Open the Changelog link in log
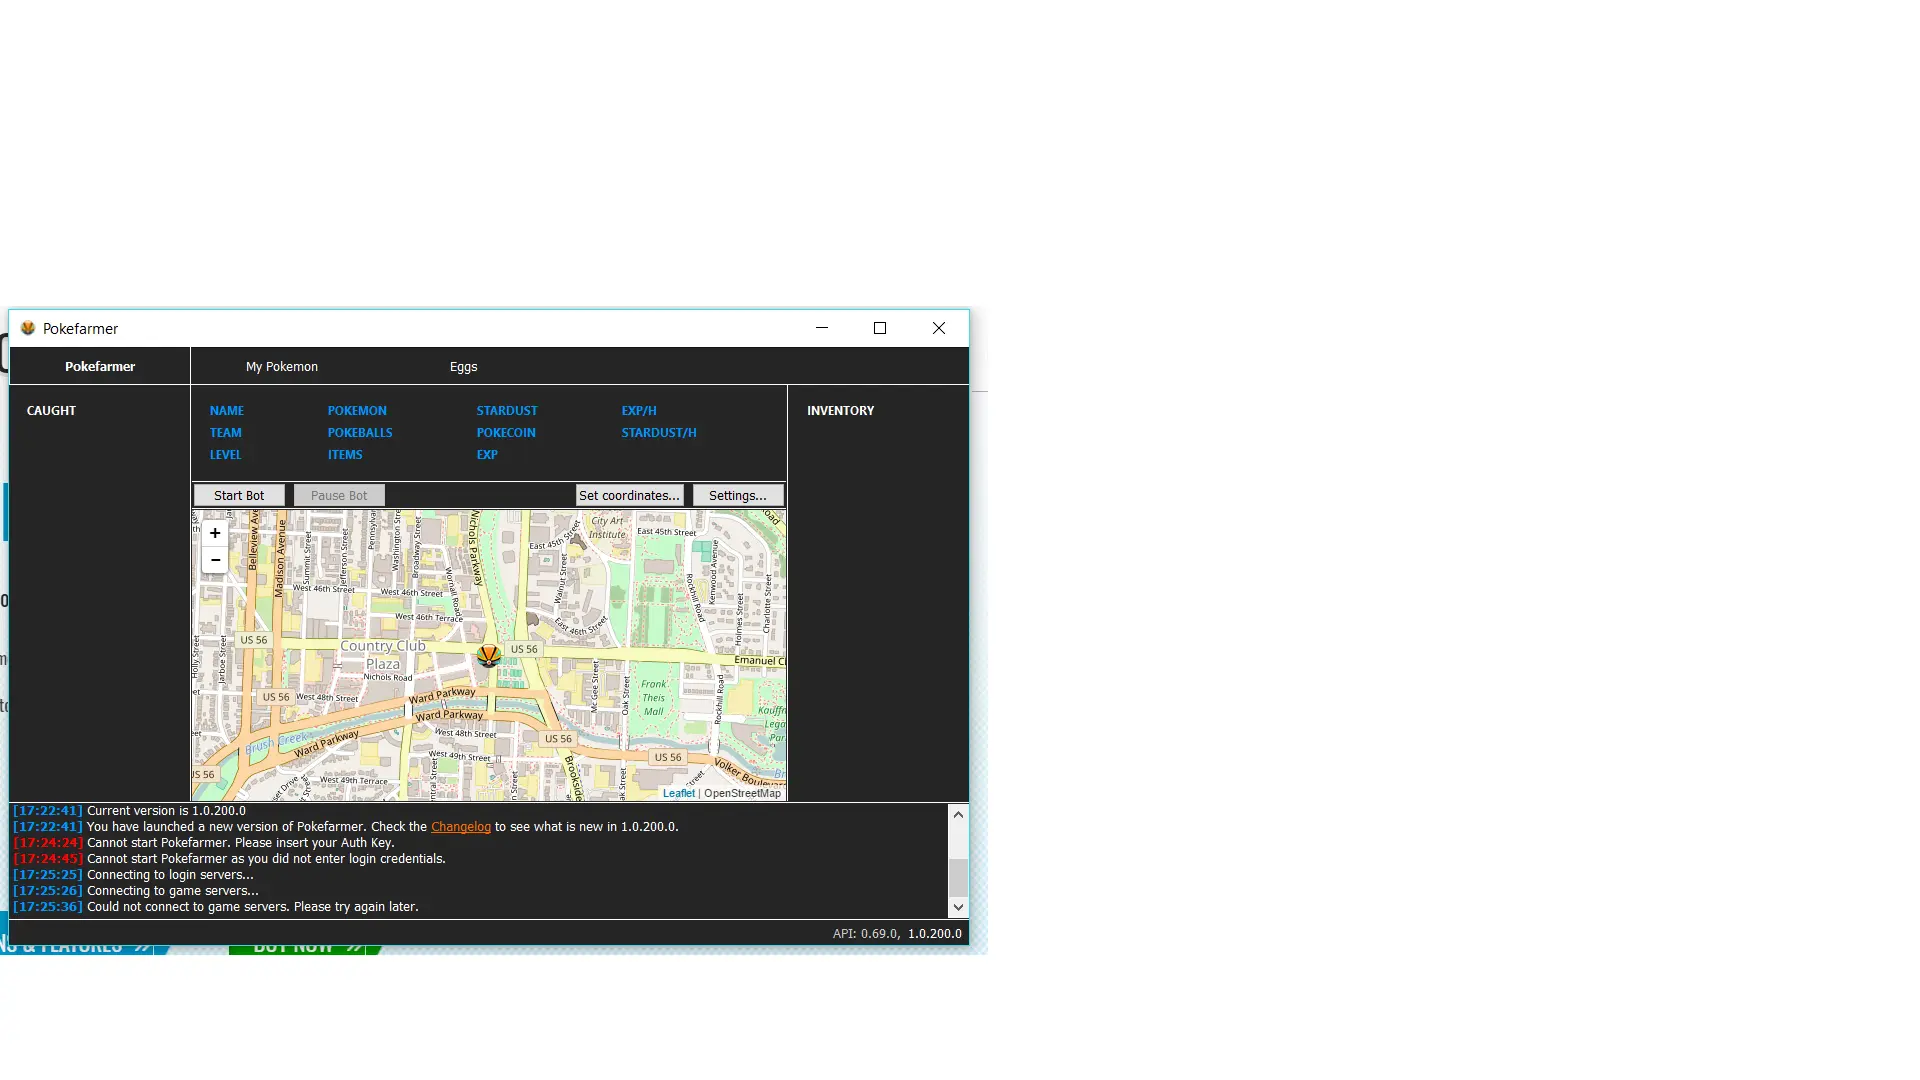This screenshot has width=1920, height=1080. (x=461, y=827)
